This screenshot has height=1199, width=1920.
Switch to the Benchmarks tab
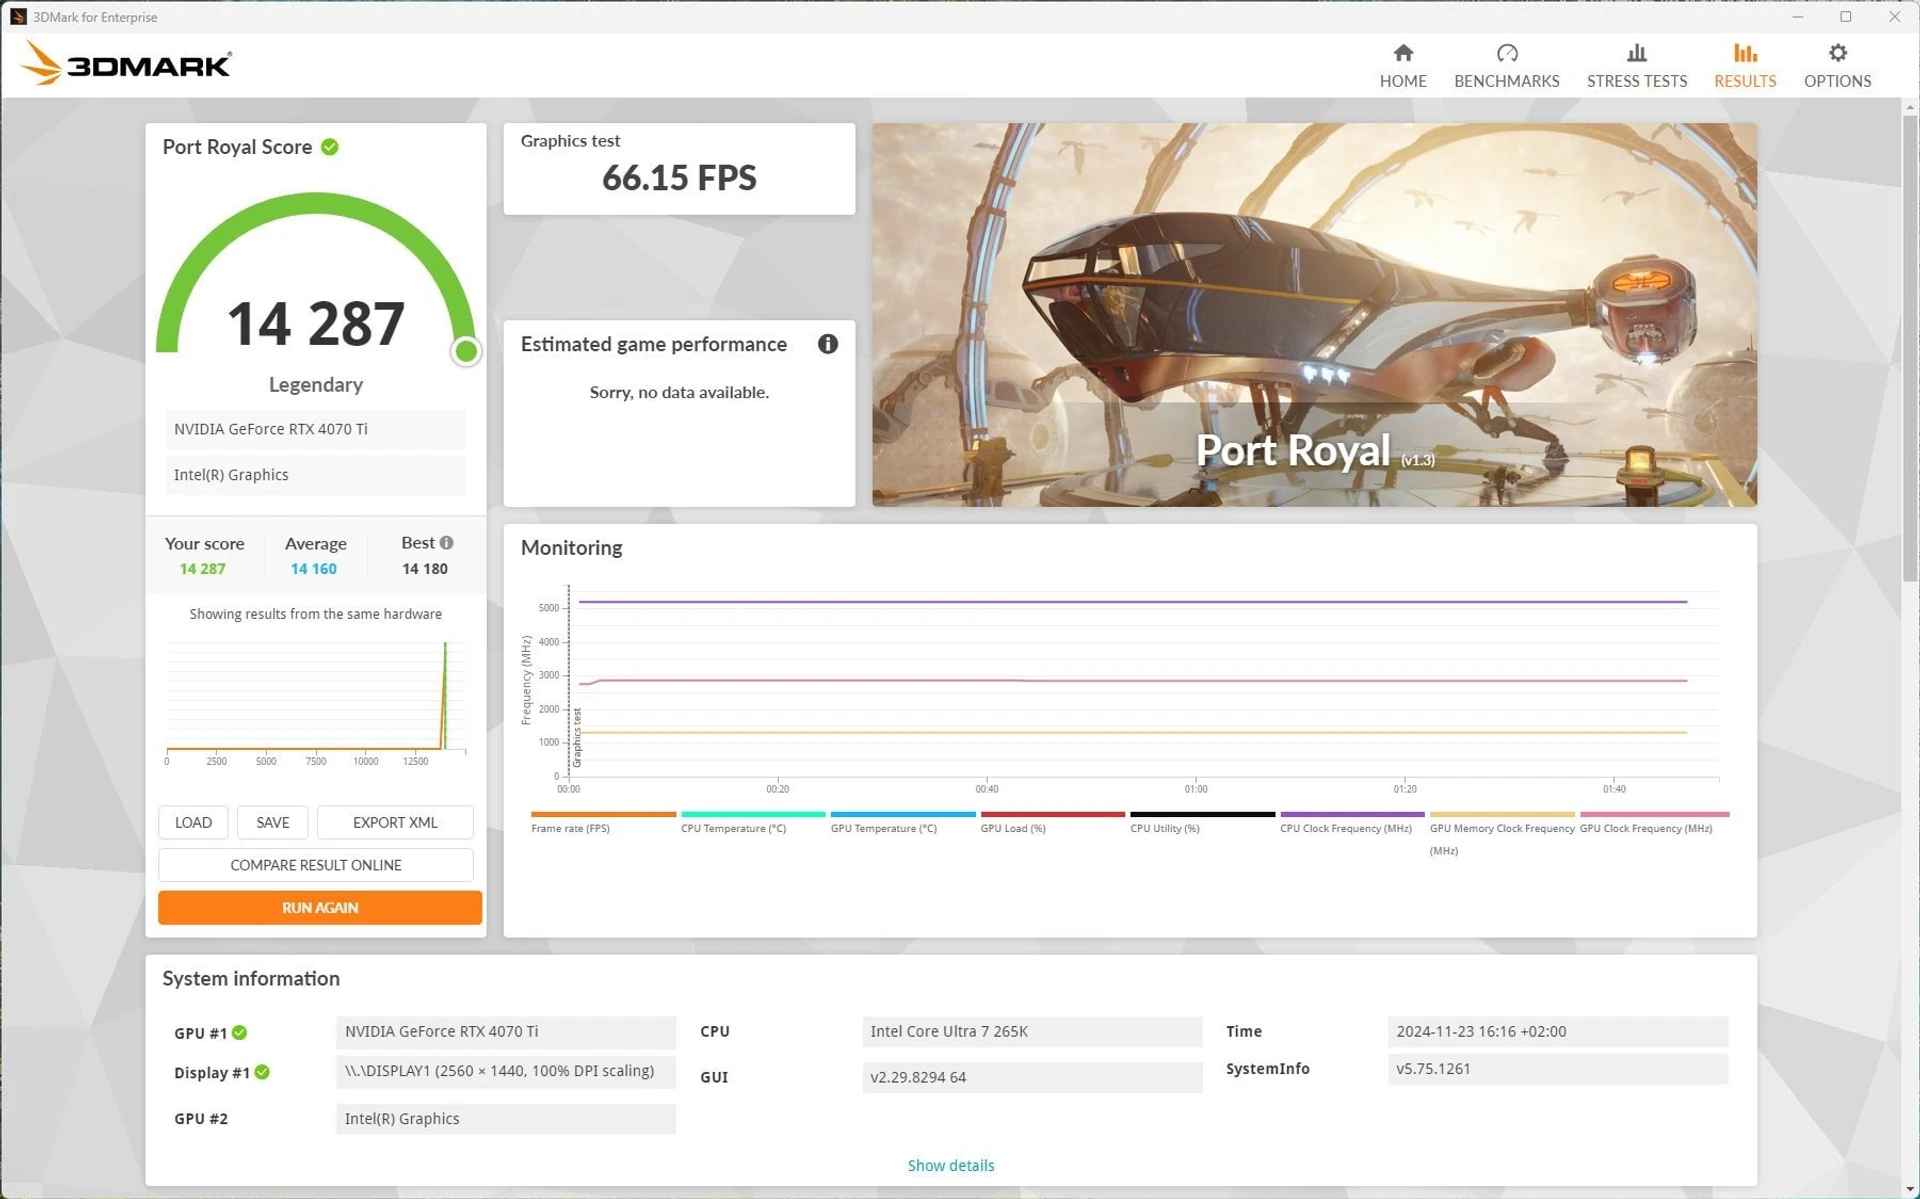pyautogui.click(x=1506, y=66)
